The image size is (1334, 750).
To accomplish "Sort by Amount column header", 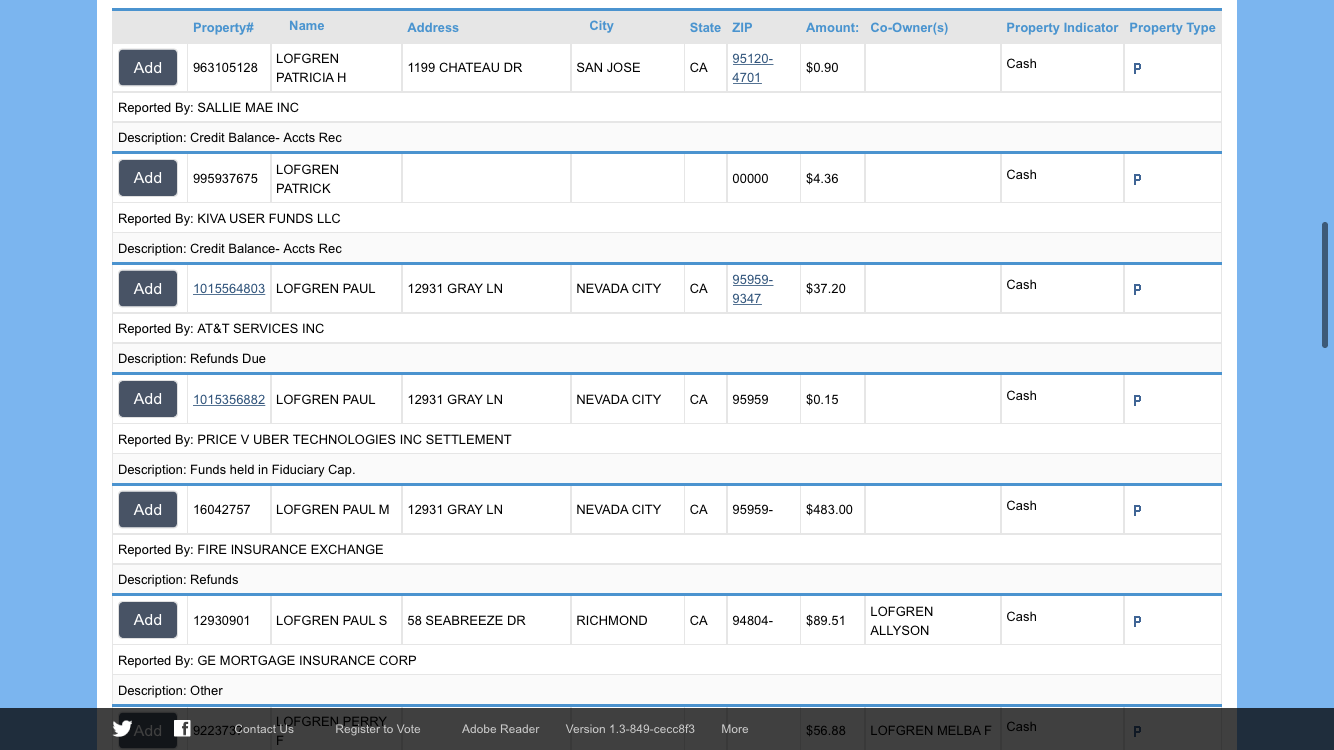I will pos(832,28).
